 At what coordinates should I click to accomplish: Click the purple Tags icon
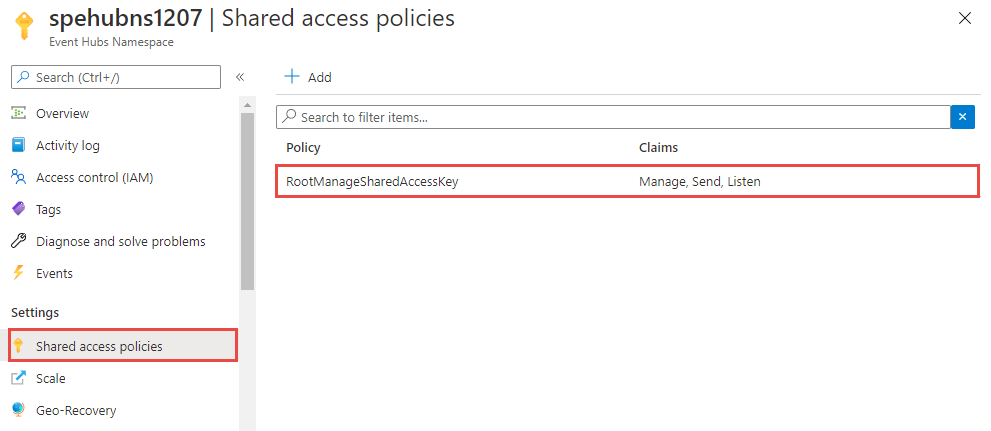tap(18, 209)
